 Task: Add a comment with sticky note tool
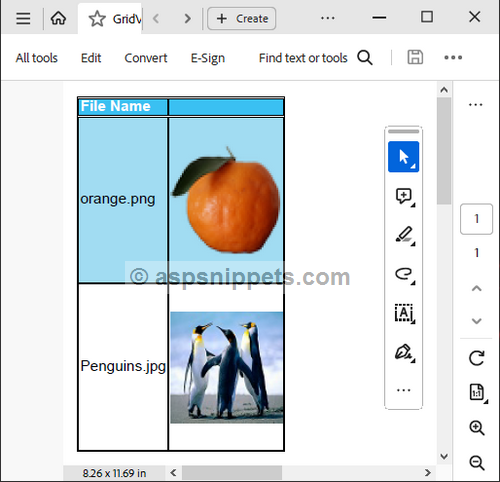pyautogui.click(x=404, y=197)
